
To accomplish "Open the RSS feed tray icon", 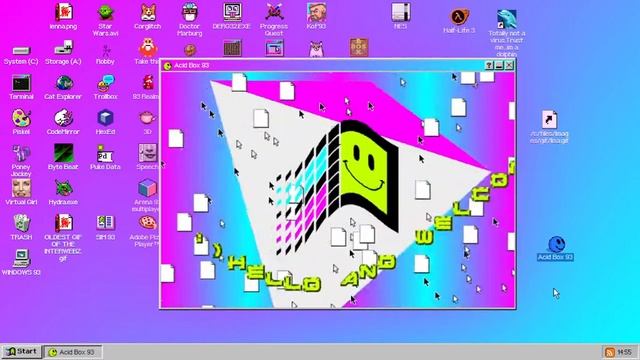I will click(610, 352).
